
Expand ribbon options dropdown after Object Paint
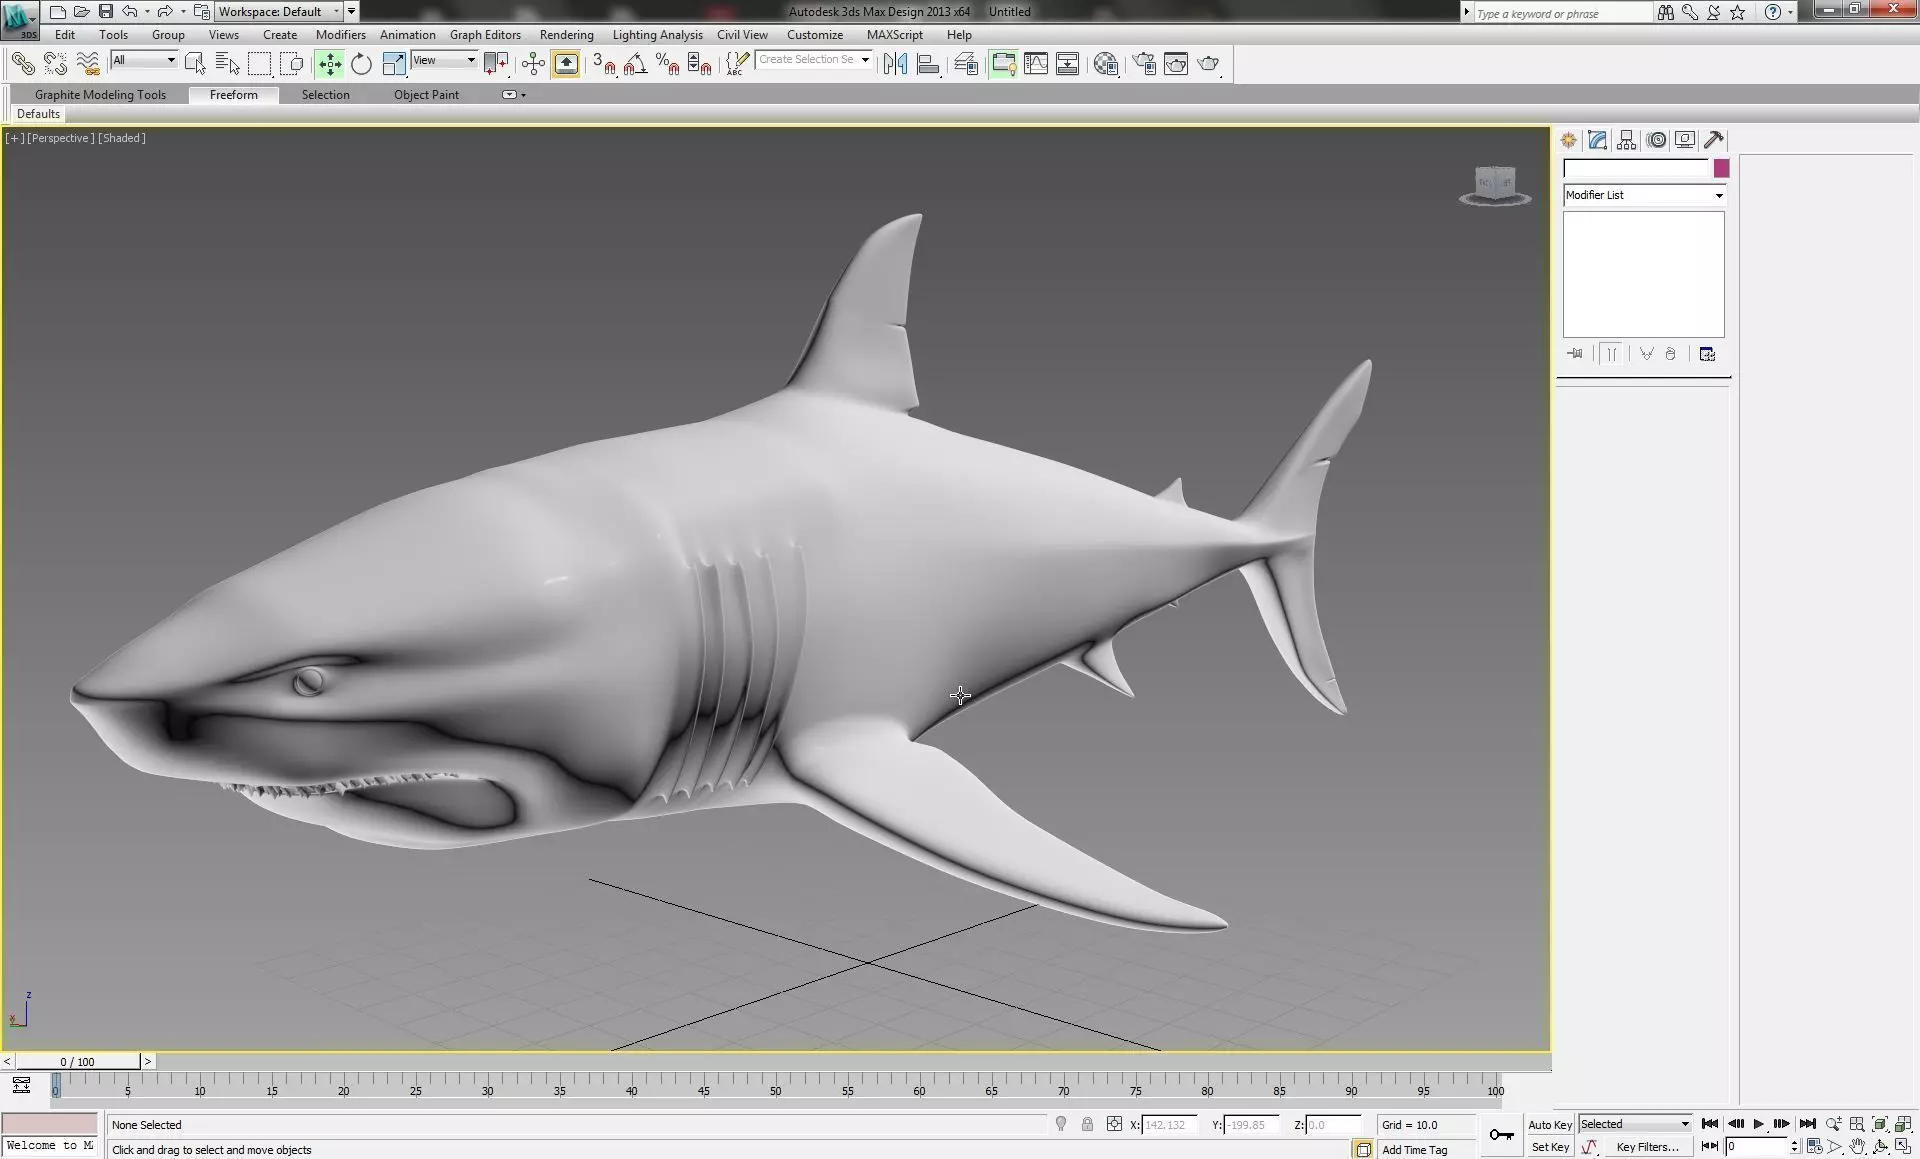coord(513,95)
